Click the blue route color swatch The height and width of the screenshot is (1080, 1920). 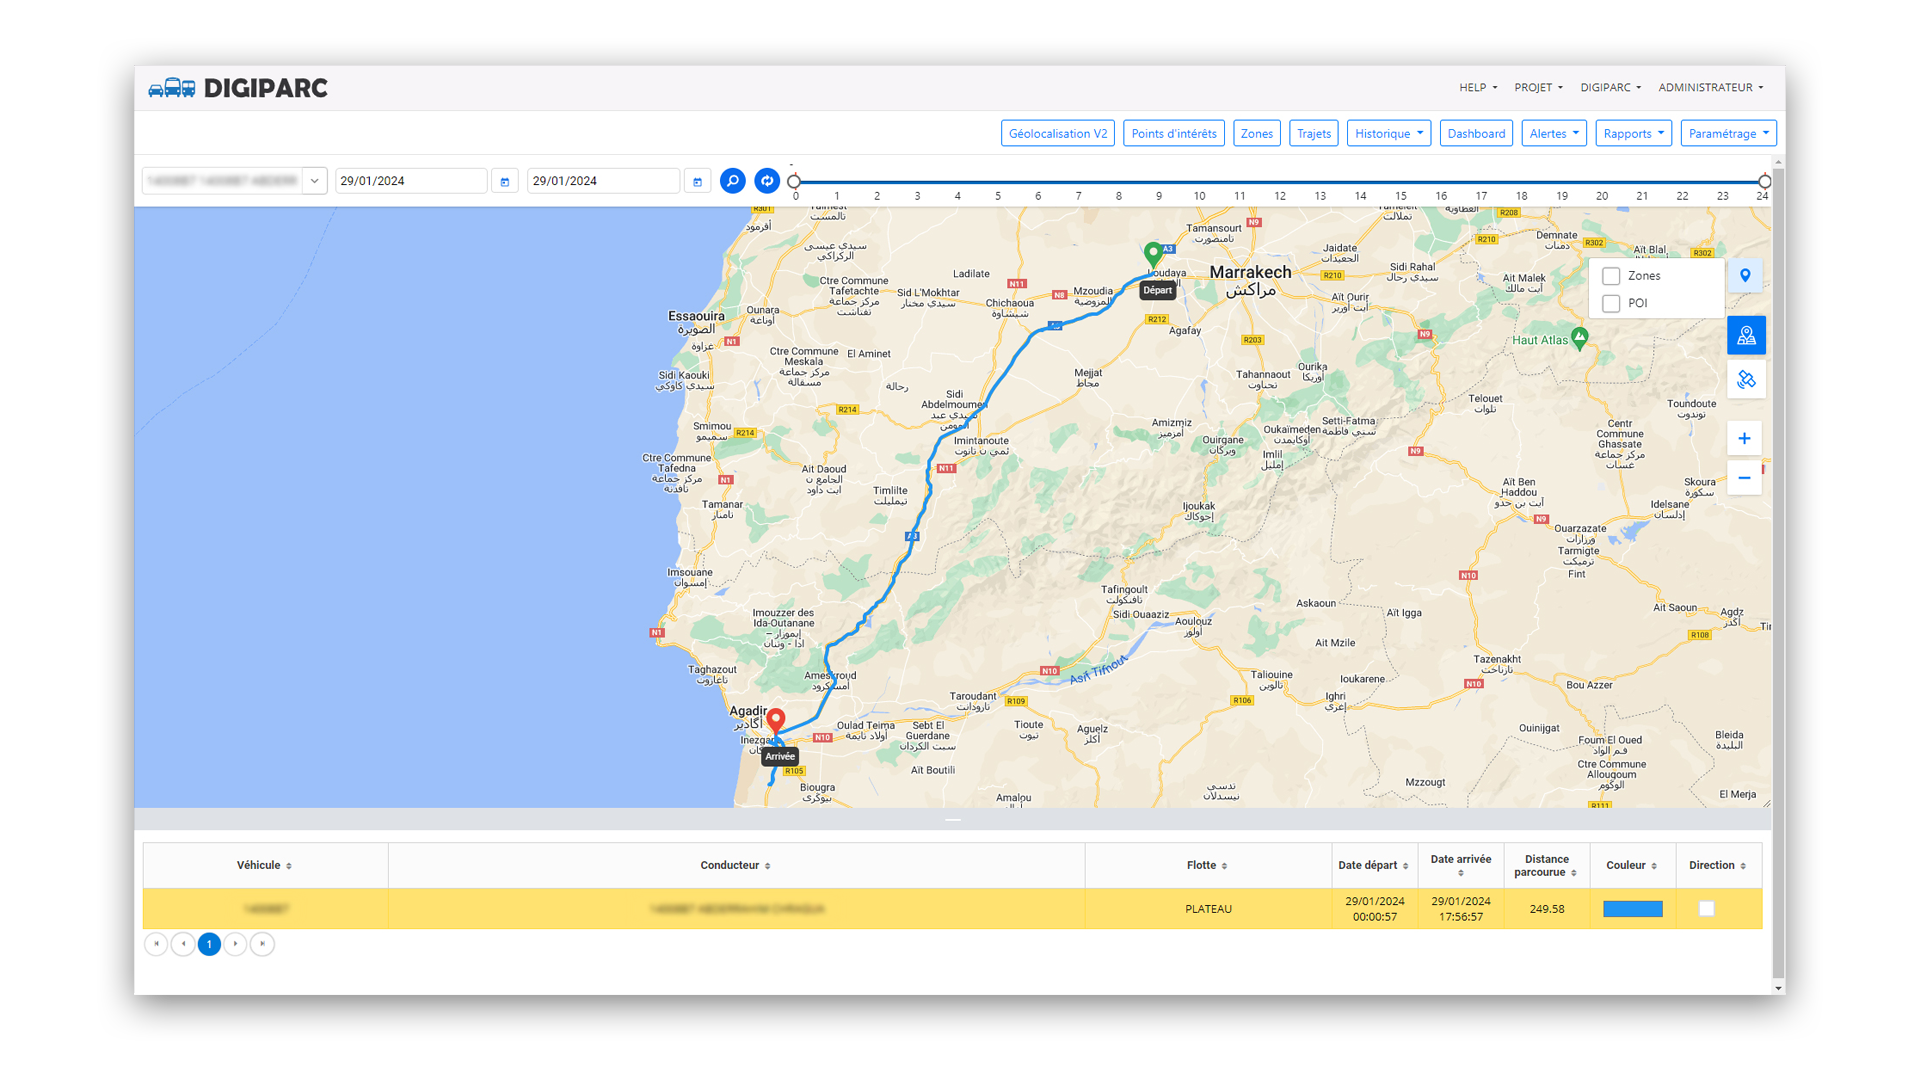click(1633, 909)
